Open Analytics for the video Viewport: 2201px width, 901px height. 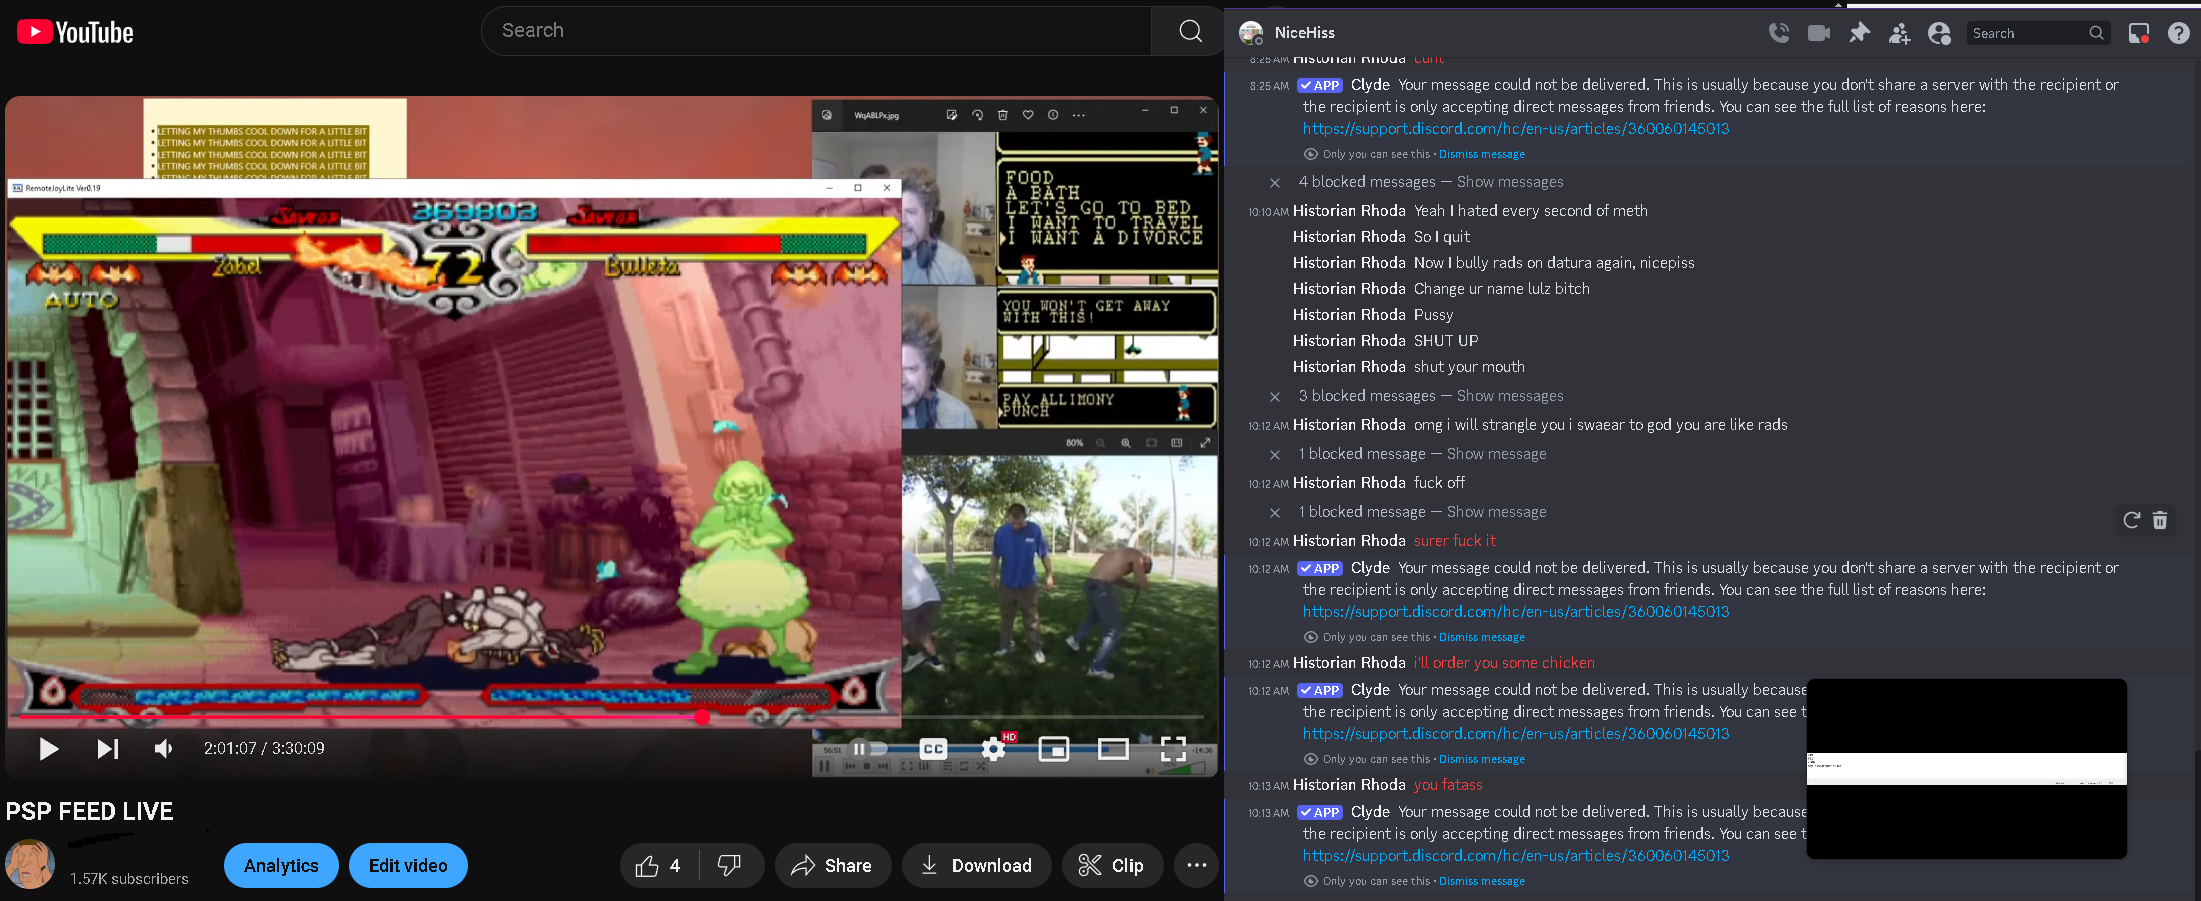coord(281,865)
